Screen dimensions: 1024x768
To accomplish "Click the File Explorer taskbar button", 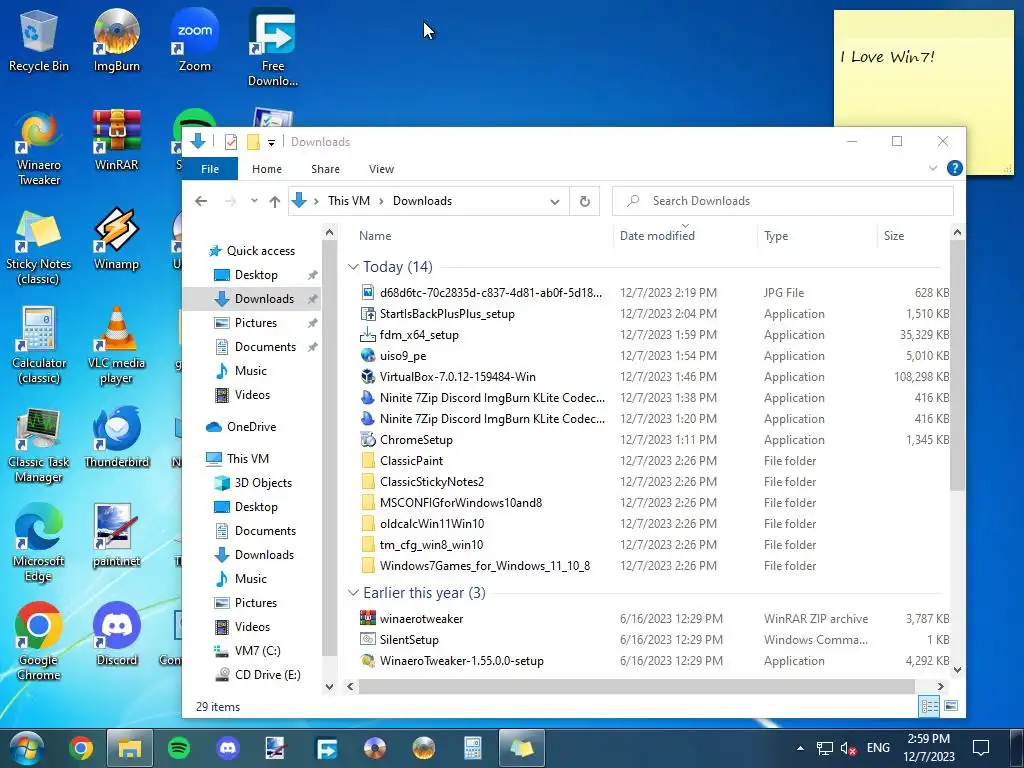I will pos(130,748).
